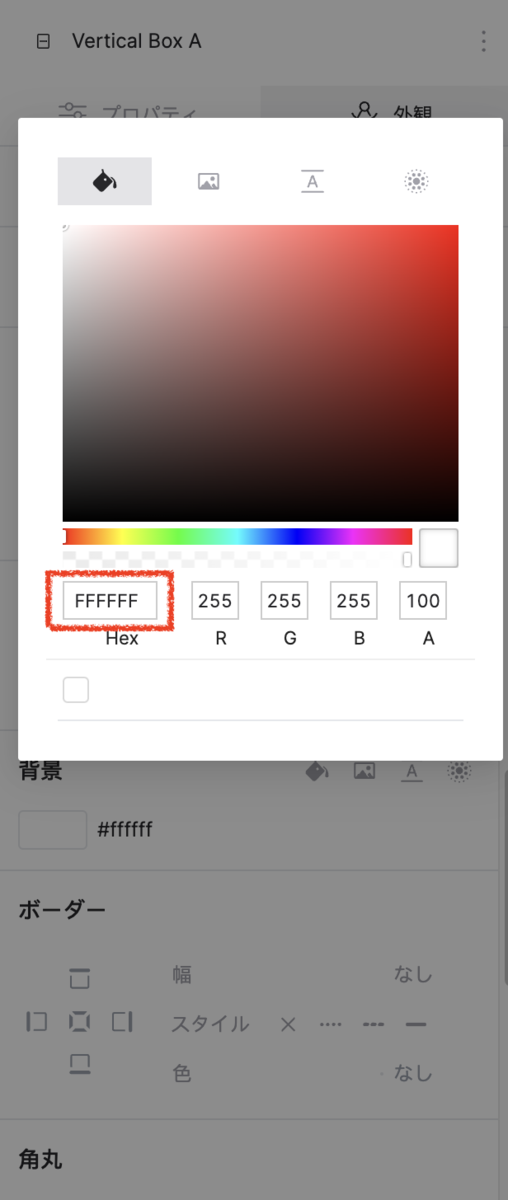Click the alpha A value field
Image resolution: width=508 pixels, height=1200 pixels.
point(423,601)
